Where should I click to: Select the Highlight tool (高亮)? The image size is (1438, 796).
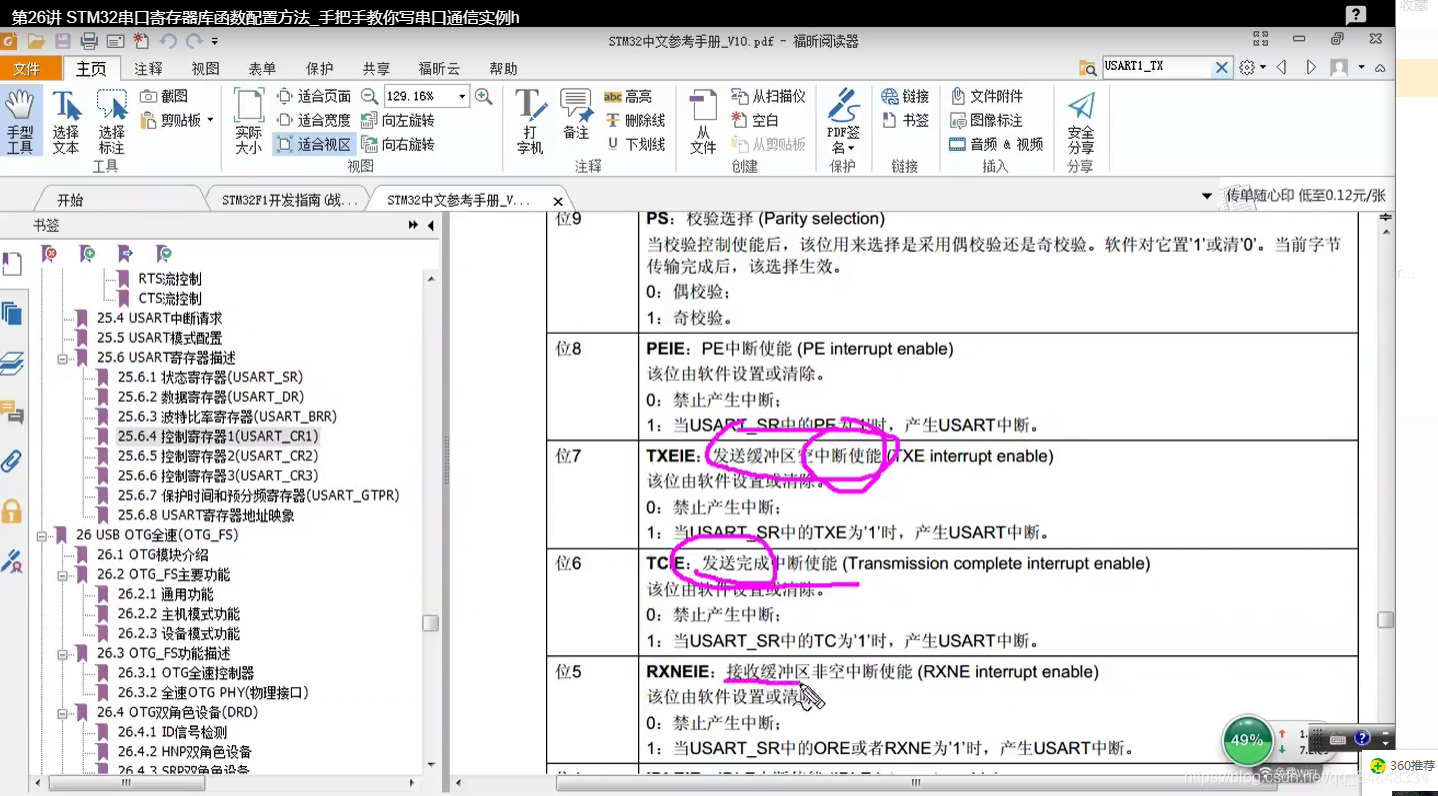[628, 96]
